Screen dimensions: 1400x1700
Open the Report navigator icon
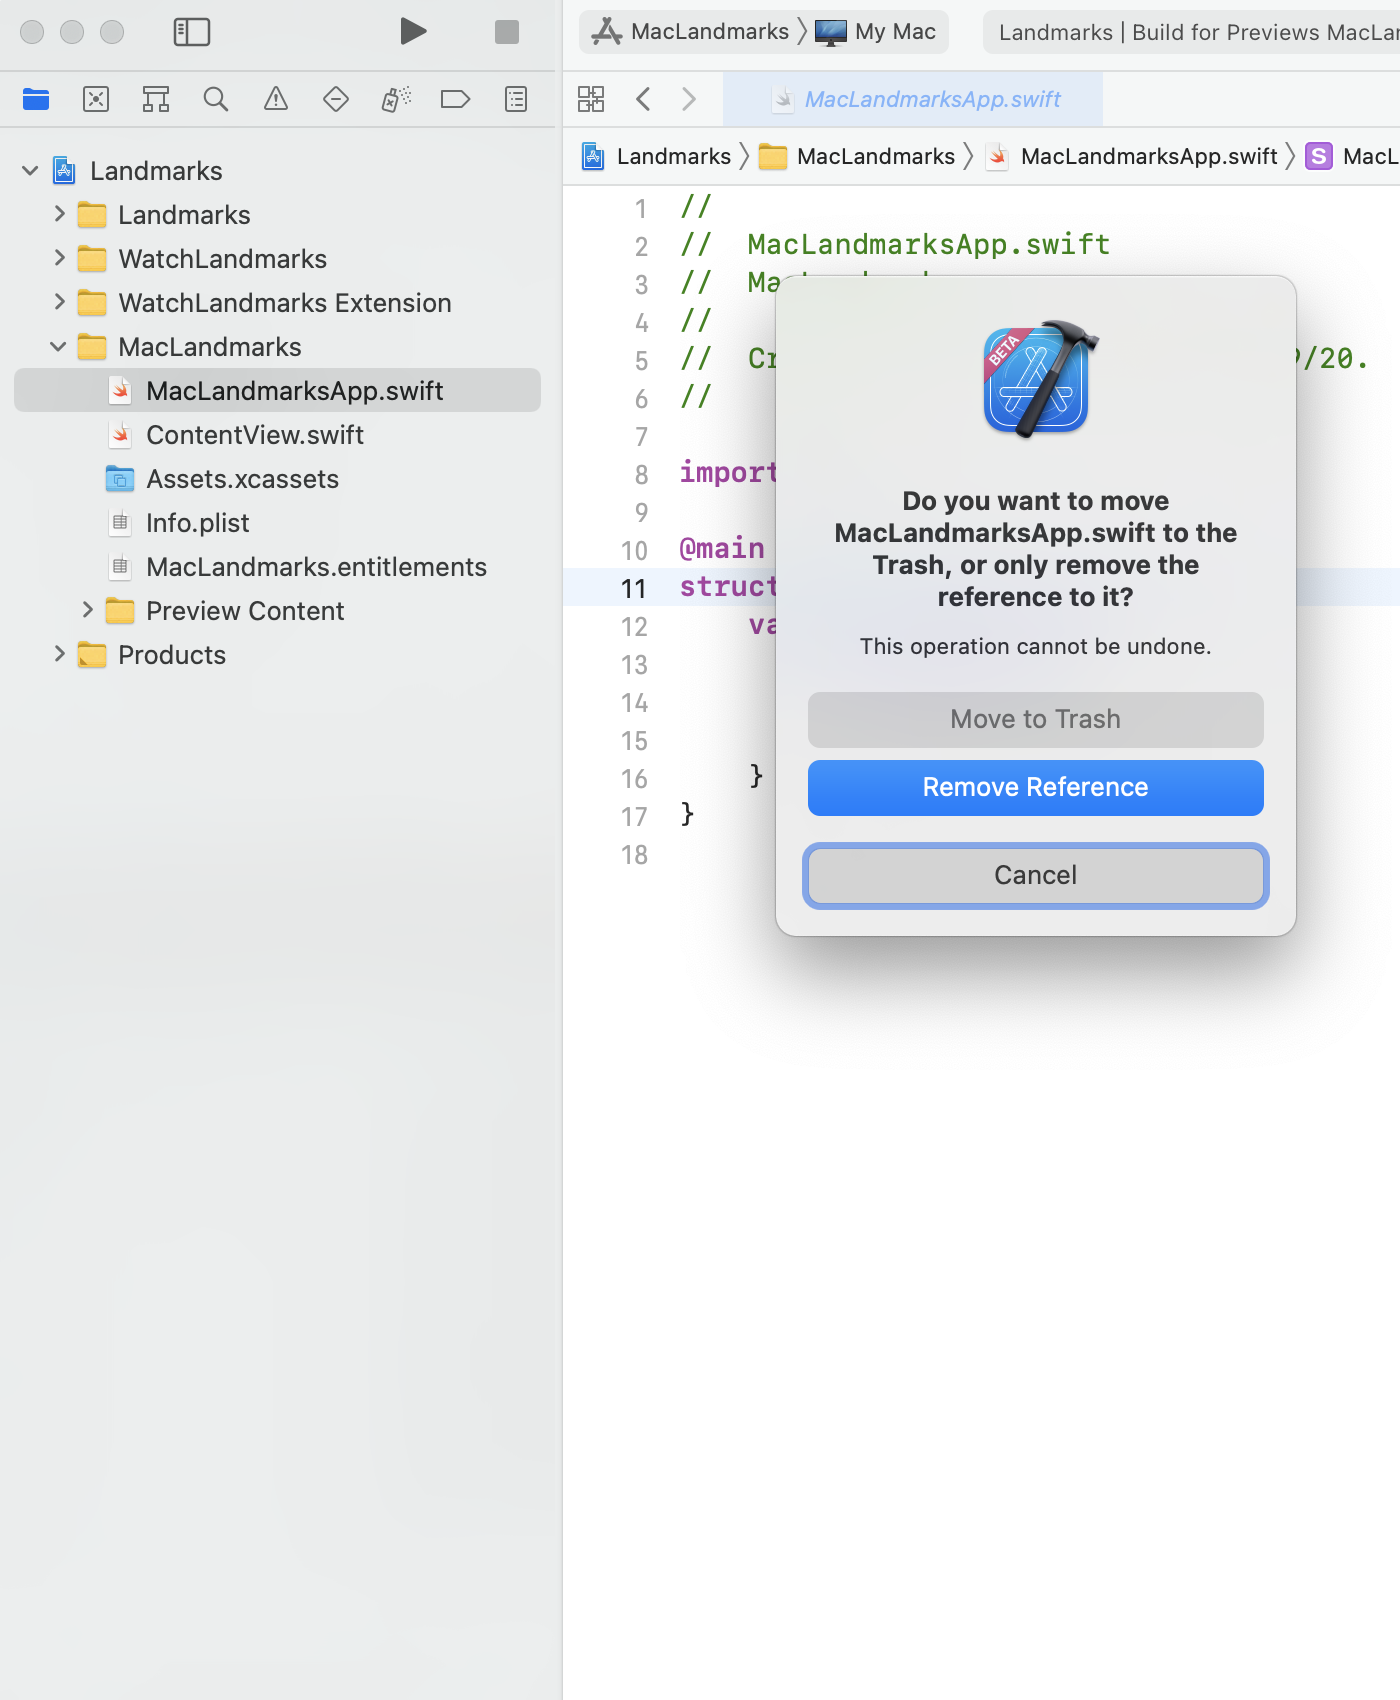pos(516,99)
